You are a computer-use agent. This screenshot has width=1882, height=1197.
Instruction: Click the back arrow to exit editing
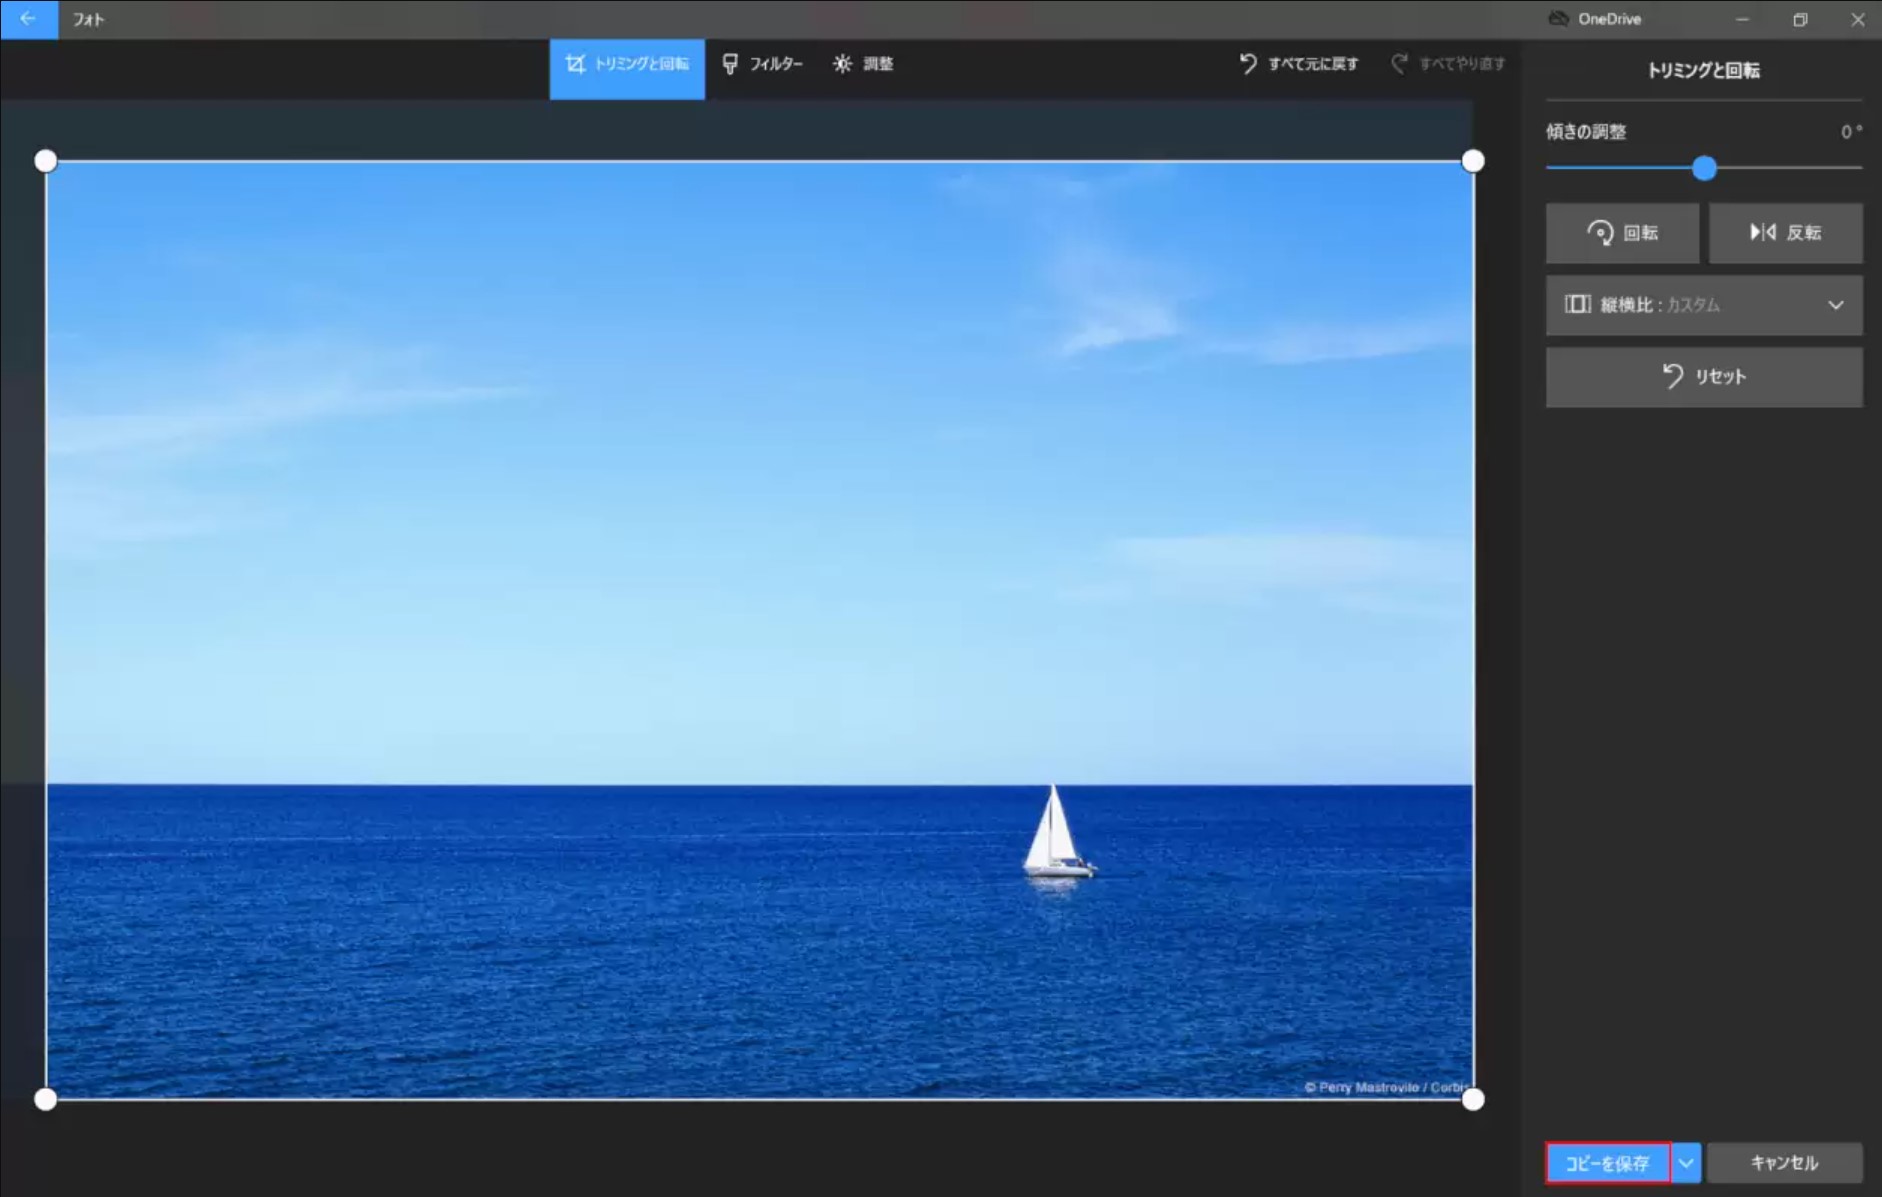pyautogui.click(x=27, y=18)
